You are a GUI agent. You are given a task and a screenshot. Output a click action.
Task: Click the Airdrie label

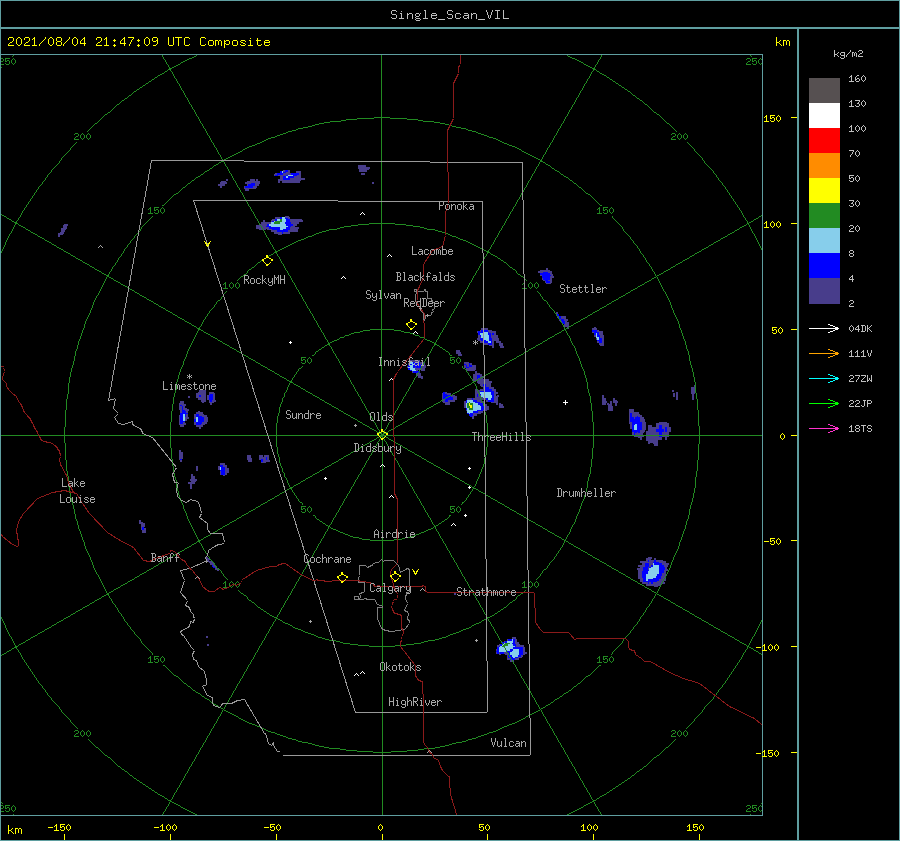(x=394, y=534)
